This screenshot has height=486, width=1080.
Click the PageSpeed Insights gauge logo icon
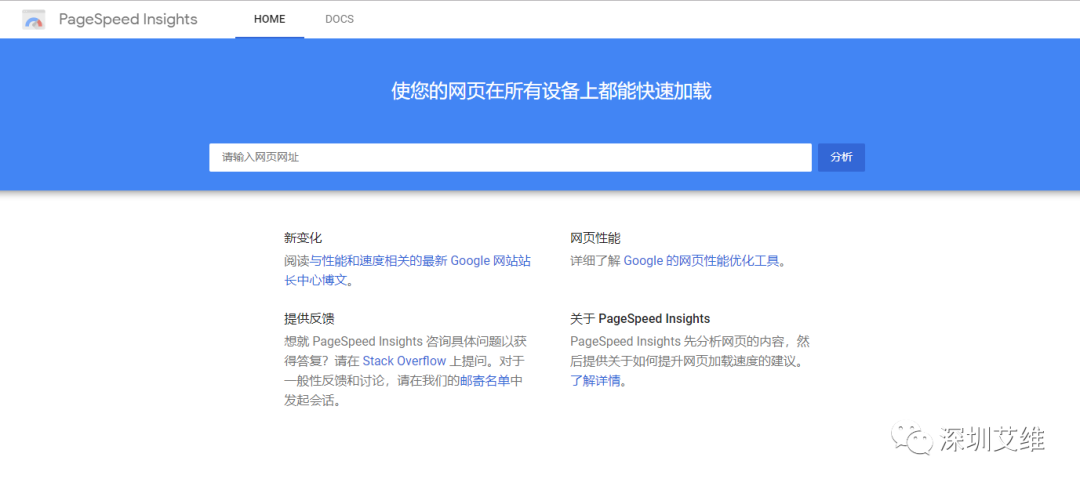coord(34,19)
